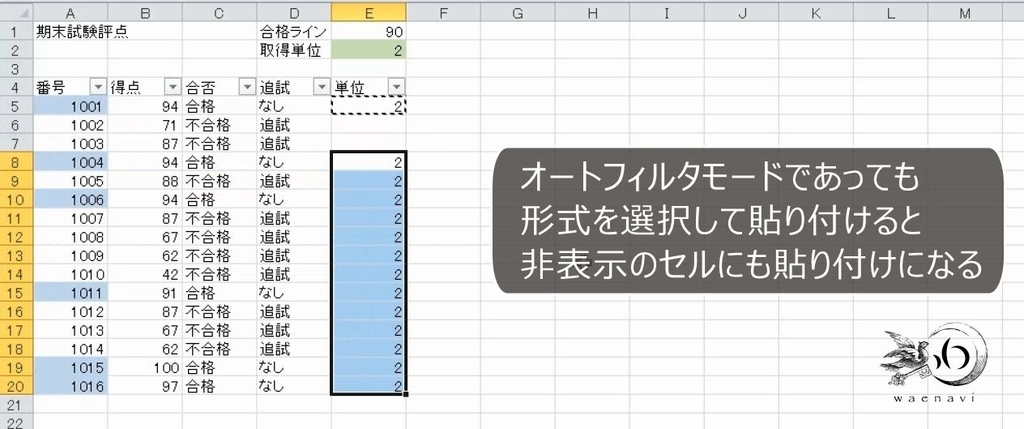1024x429 pixels.
Task: Click 追試 cell in row 1003
Action: pos(294,143)
